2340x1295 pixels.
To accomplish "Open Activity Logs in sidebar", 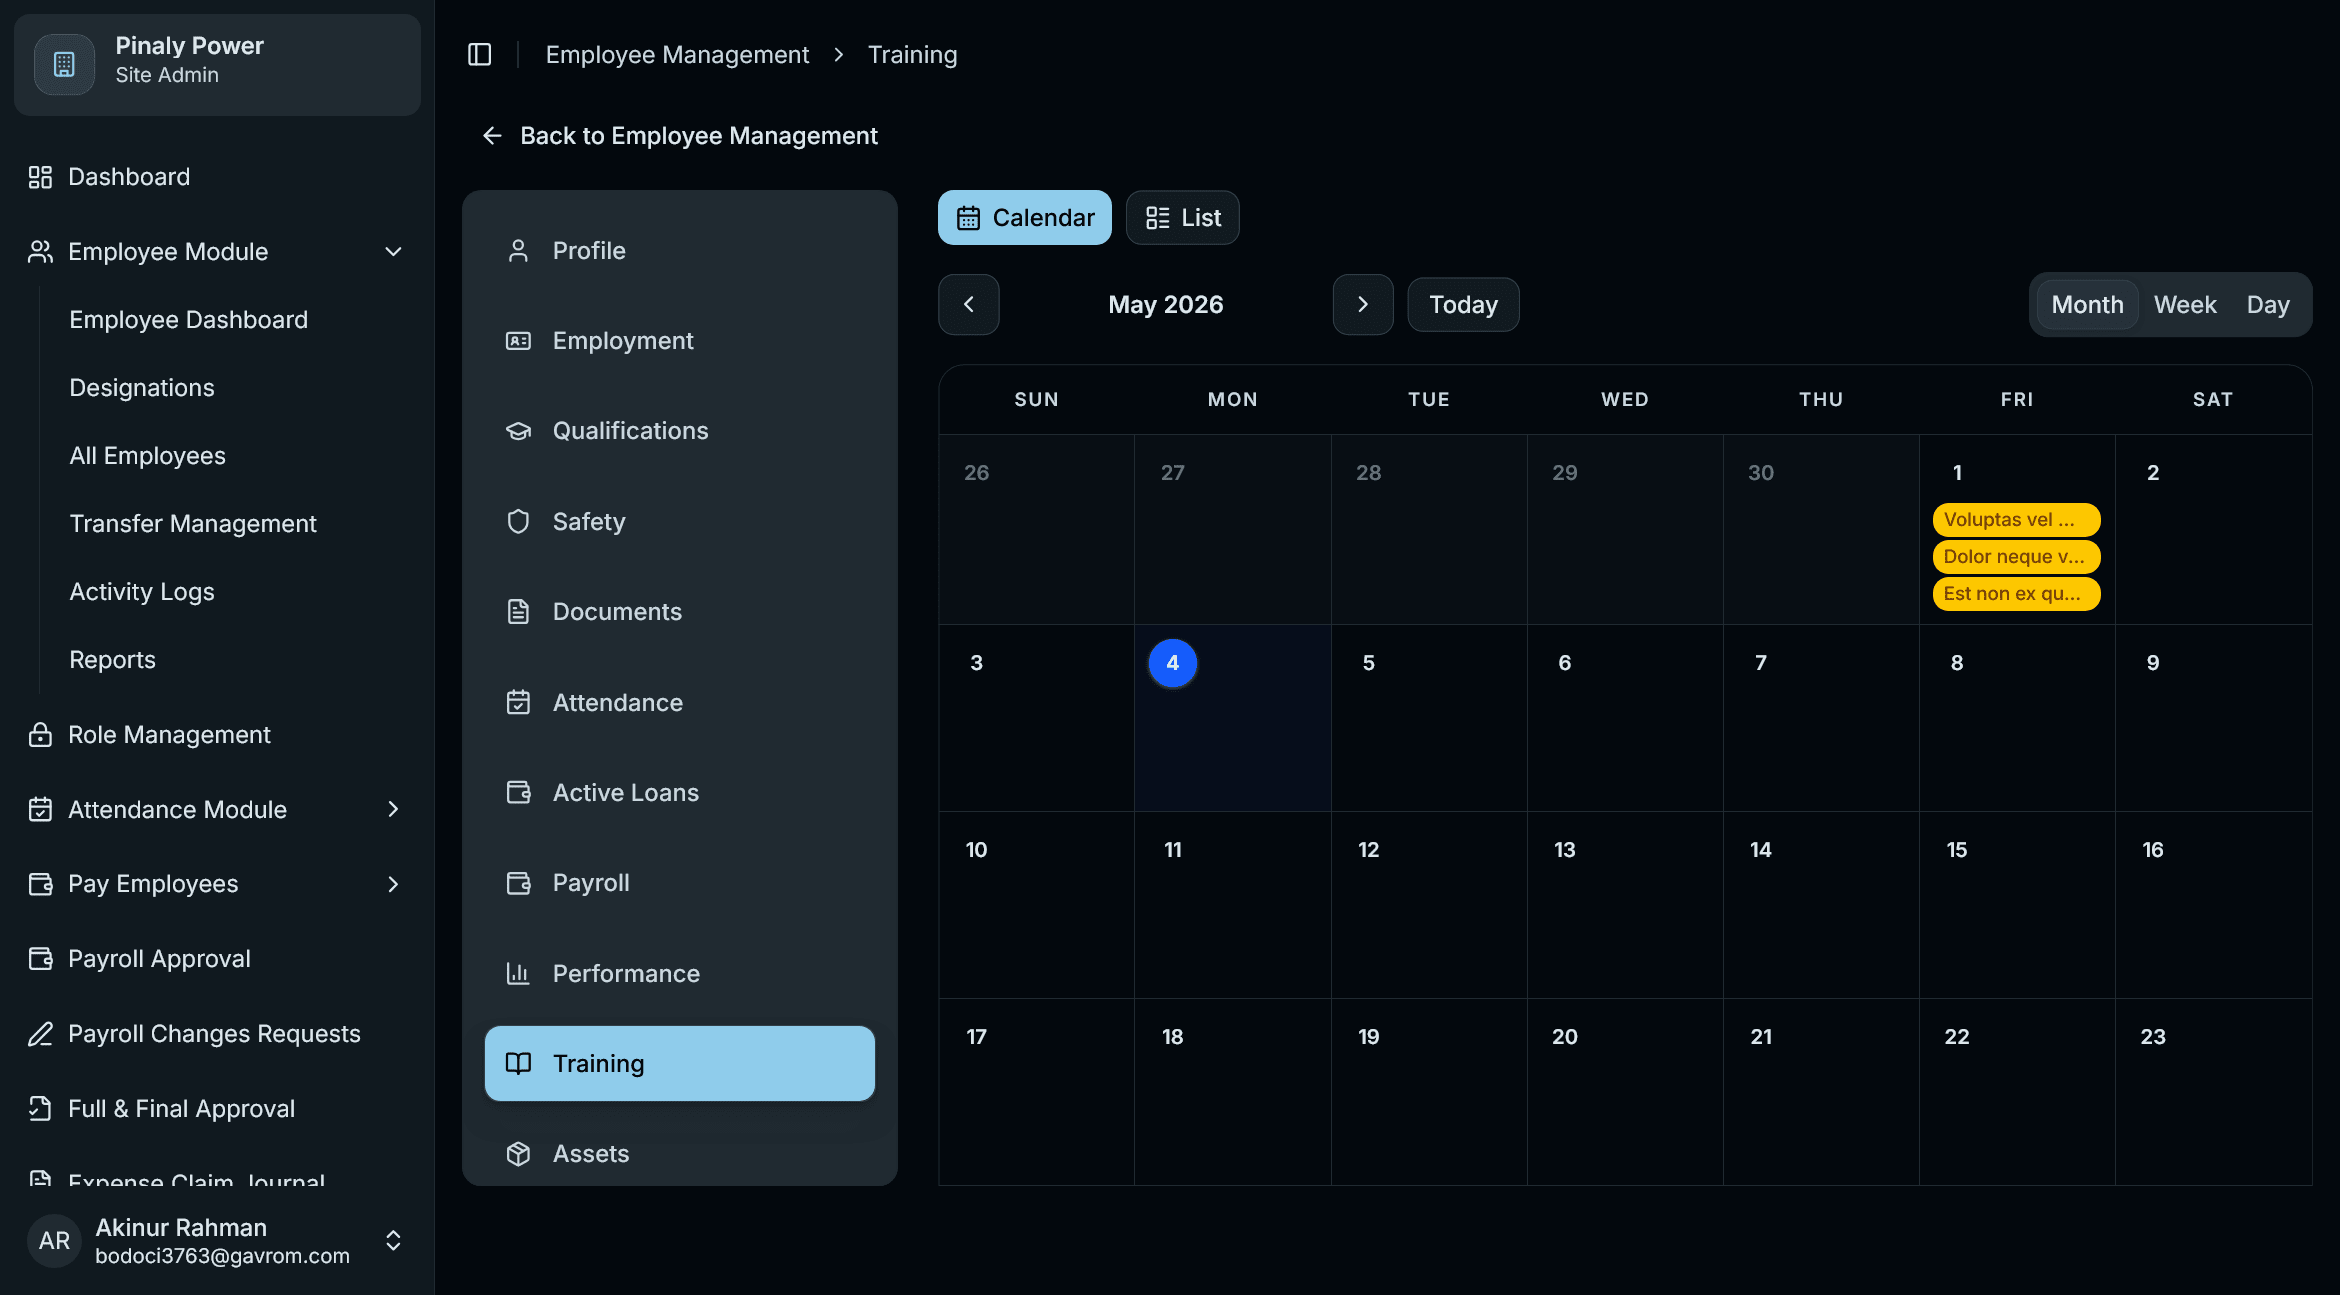I will pyautogui.click(x=142, y=592).
